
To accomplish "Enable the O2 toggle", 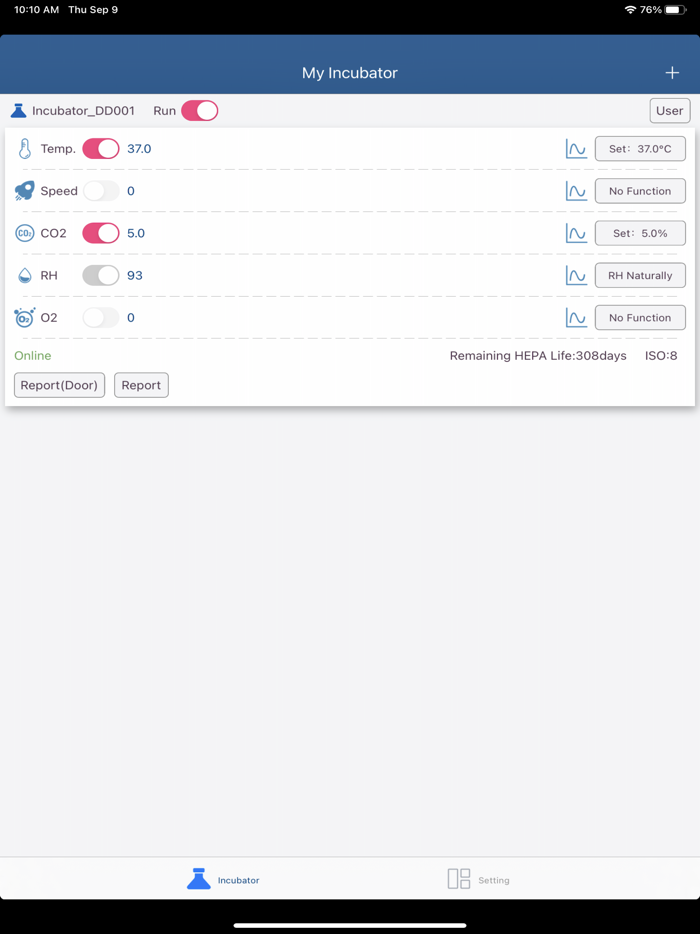I will tap(101, 318).
